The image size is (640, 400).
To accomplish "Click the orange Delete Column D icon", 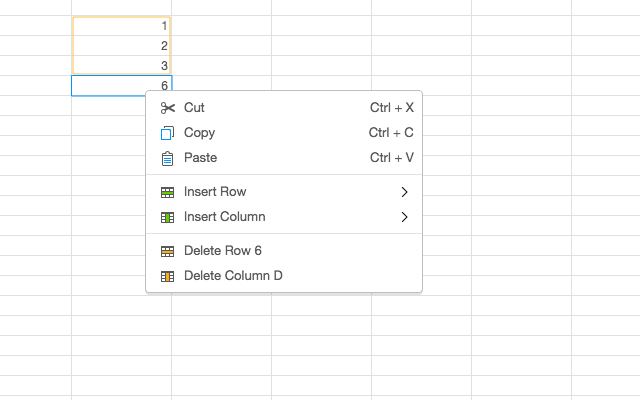I will point(167,276).
